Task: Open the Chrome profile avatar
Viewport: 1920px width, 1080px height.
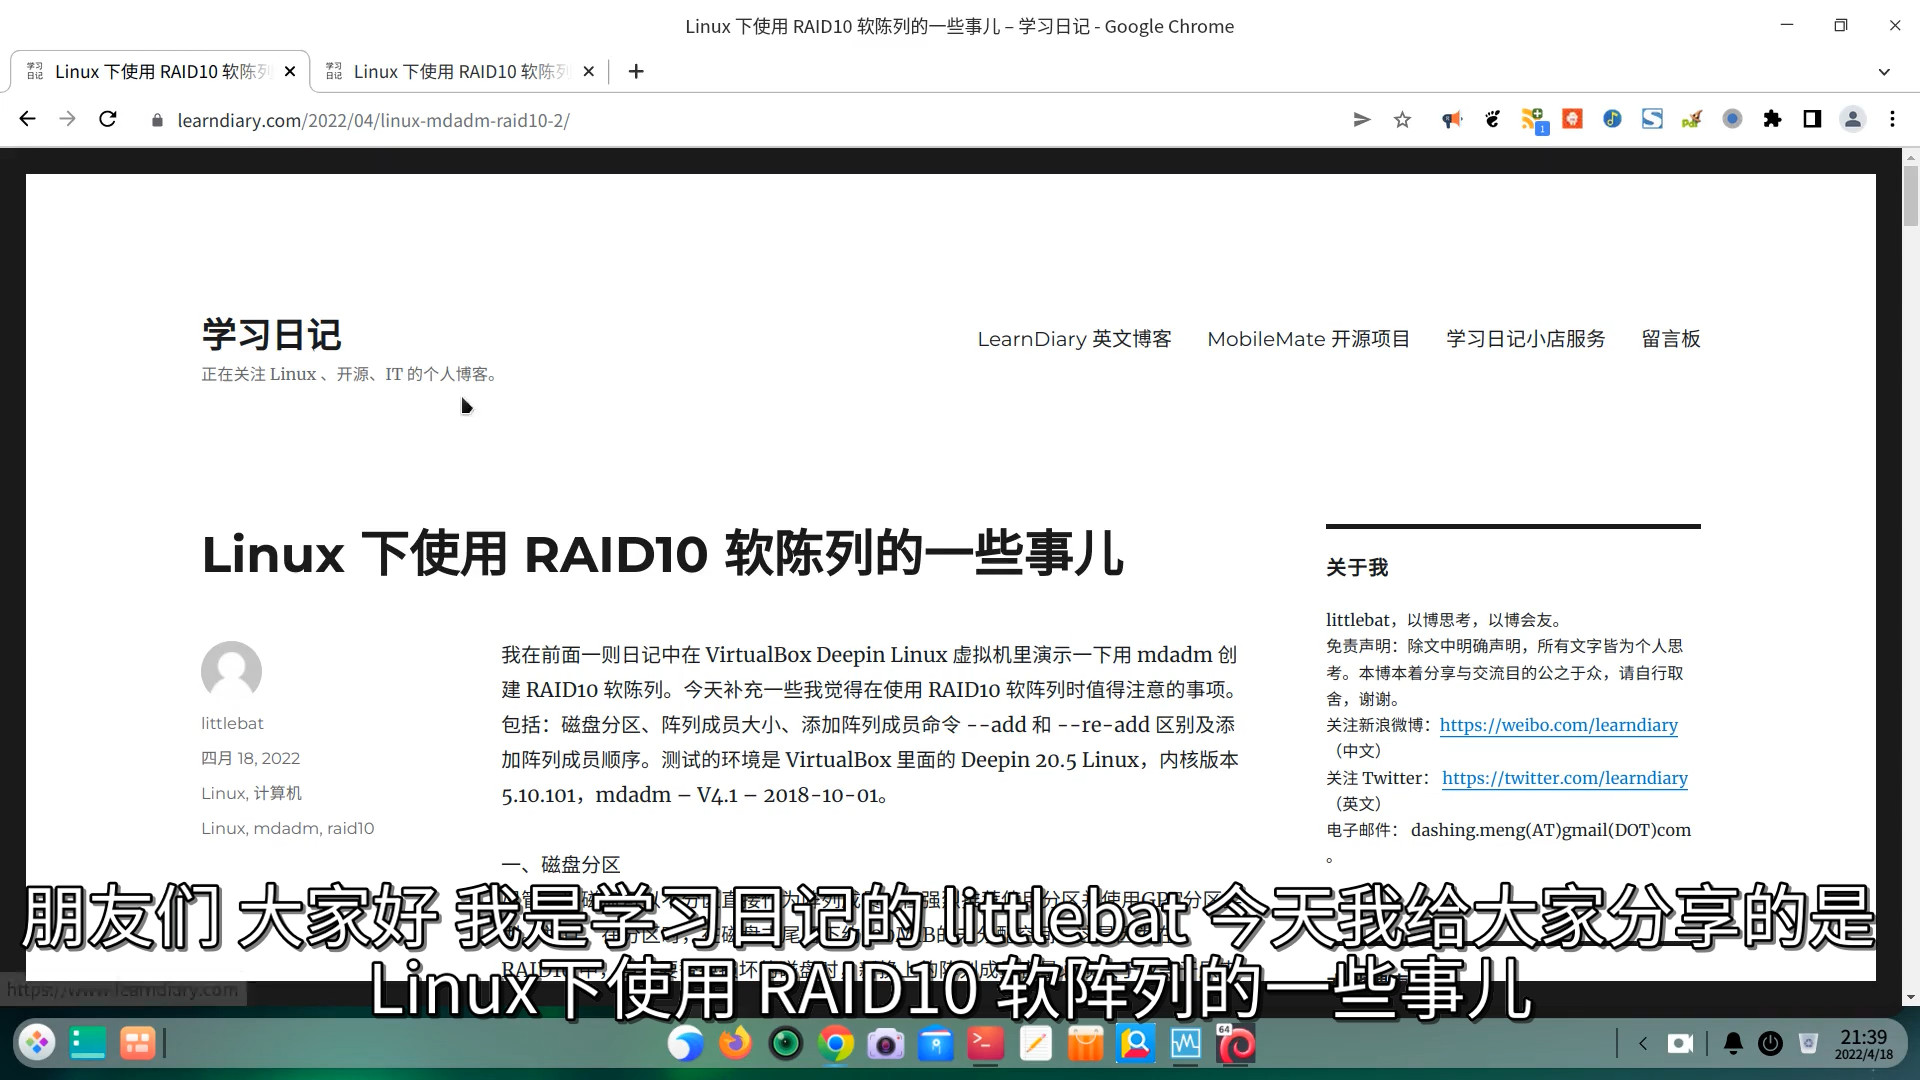Action: tap(1852, 120)
